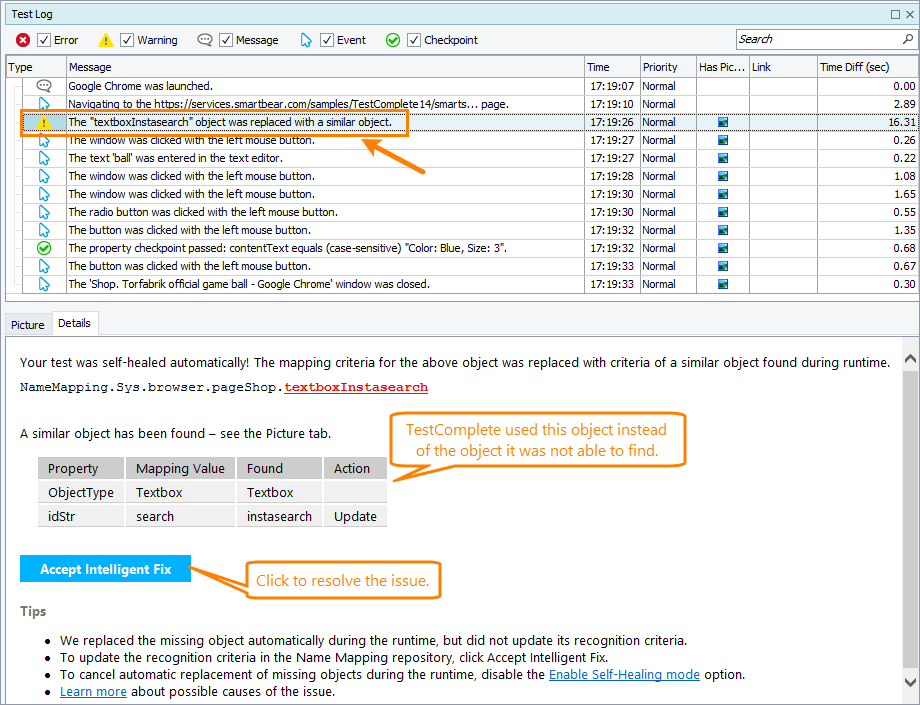This screenshot has height=705, width=920.
Task: Uncheck the Warning filter checkbox
Action: coord(125,40)
